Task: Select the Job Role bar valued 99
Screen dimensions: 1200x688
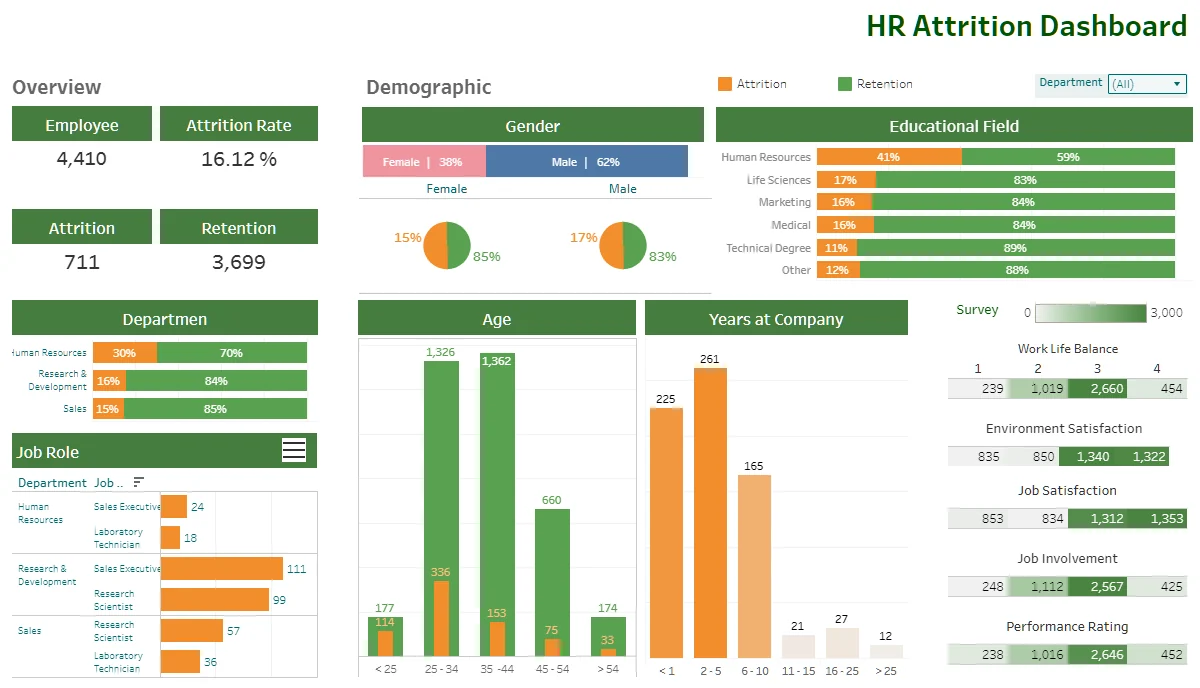Action: coord(215,599)
